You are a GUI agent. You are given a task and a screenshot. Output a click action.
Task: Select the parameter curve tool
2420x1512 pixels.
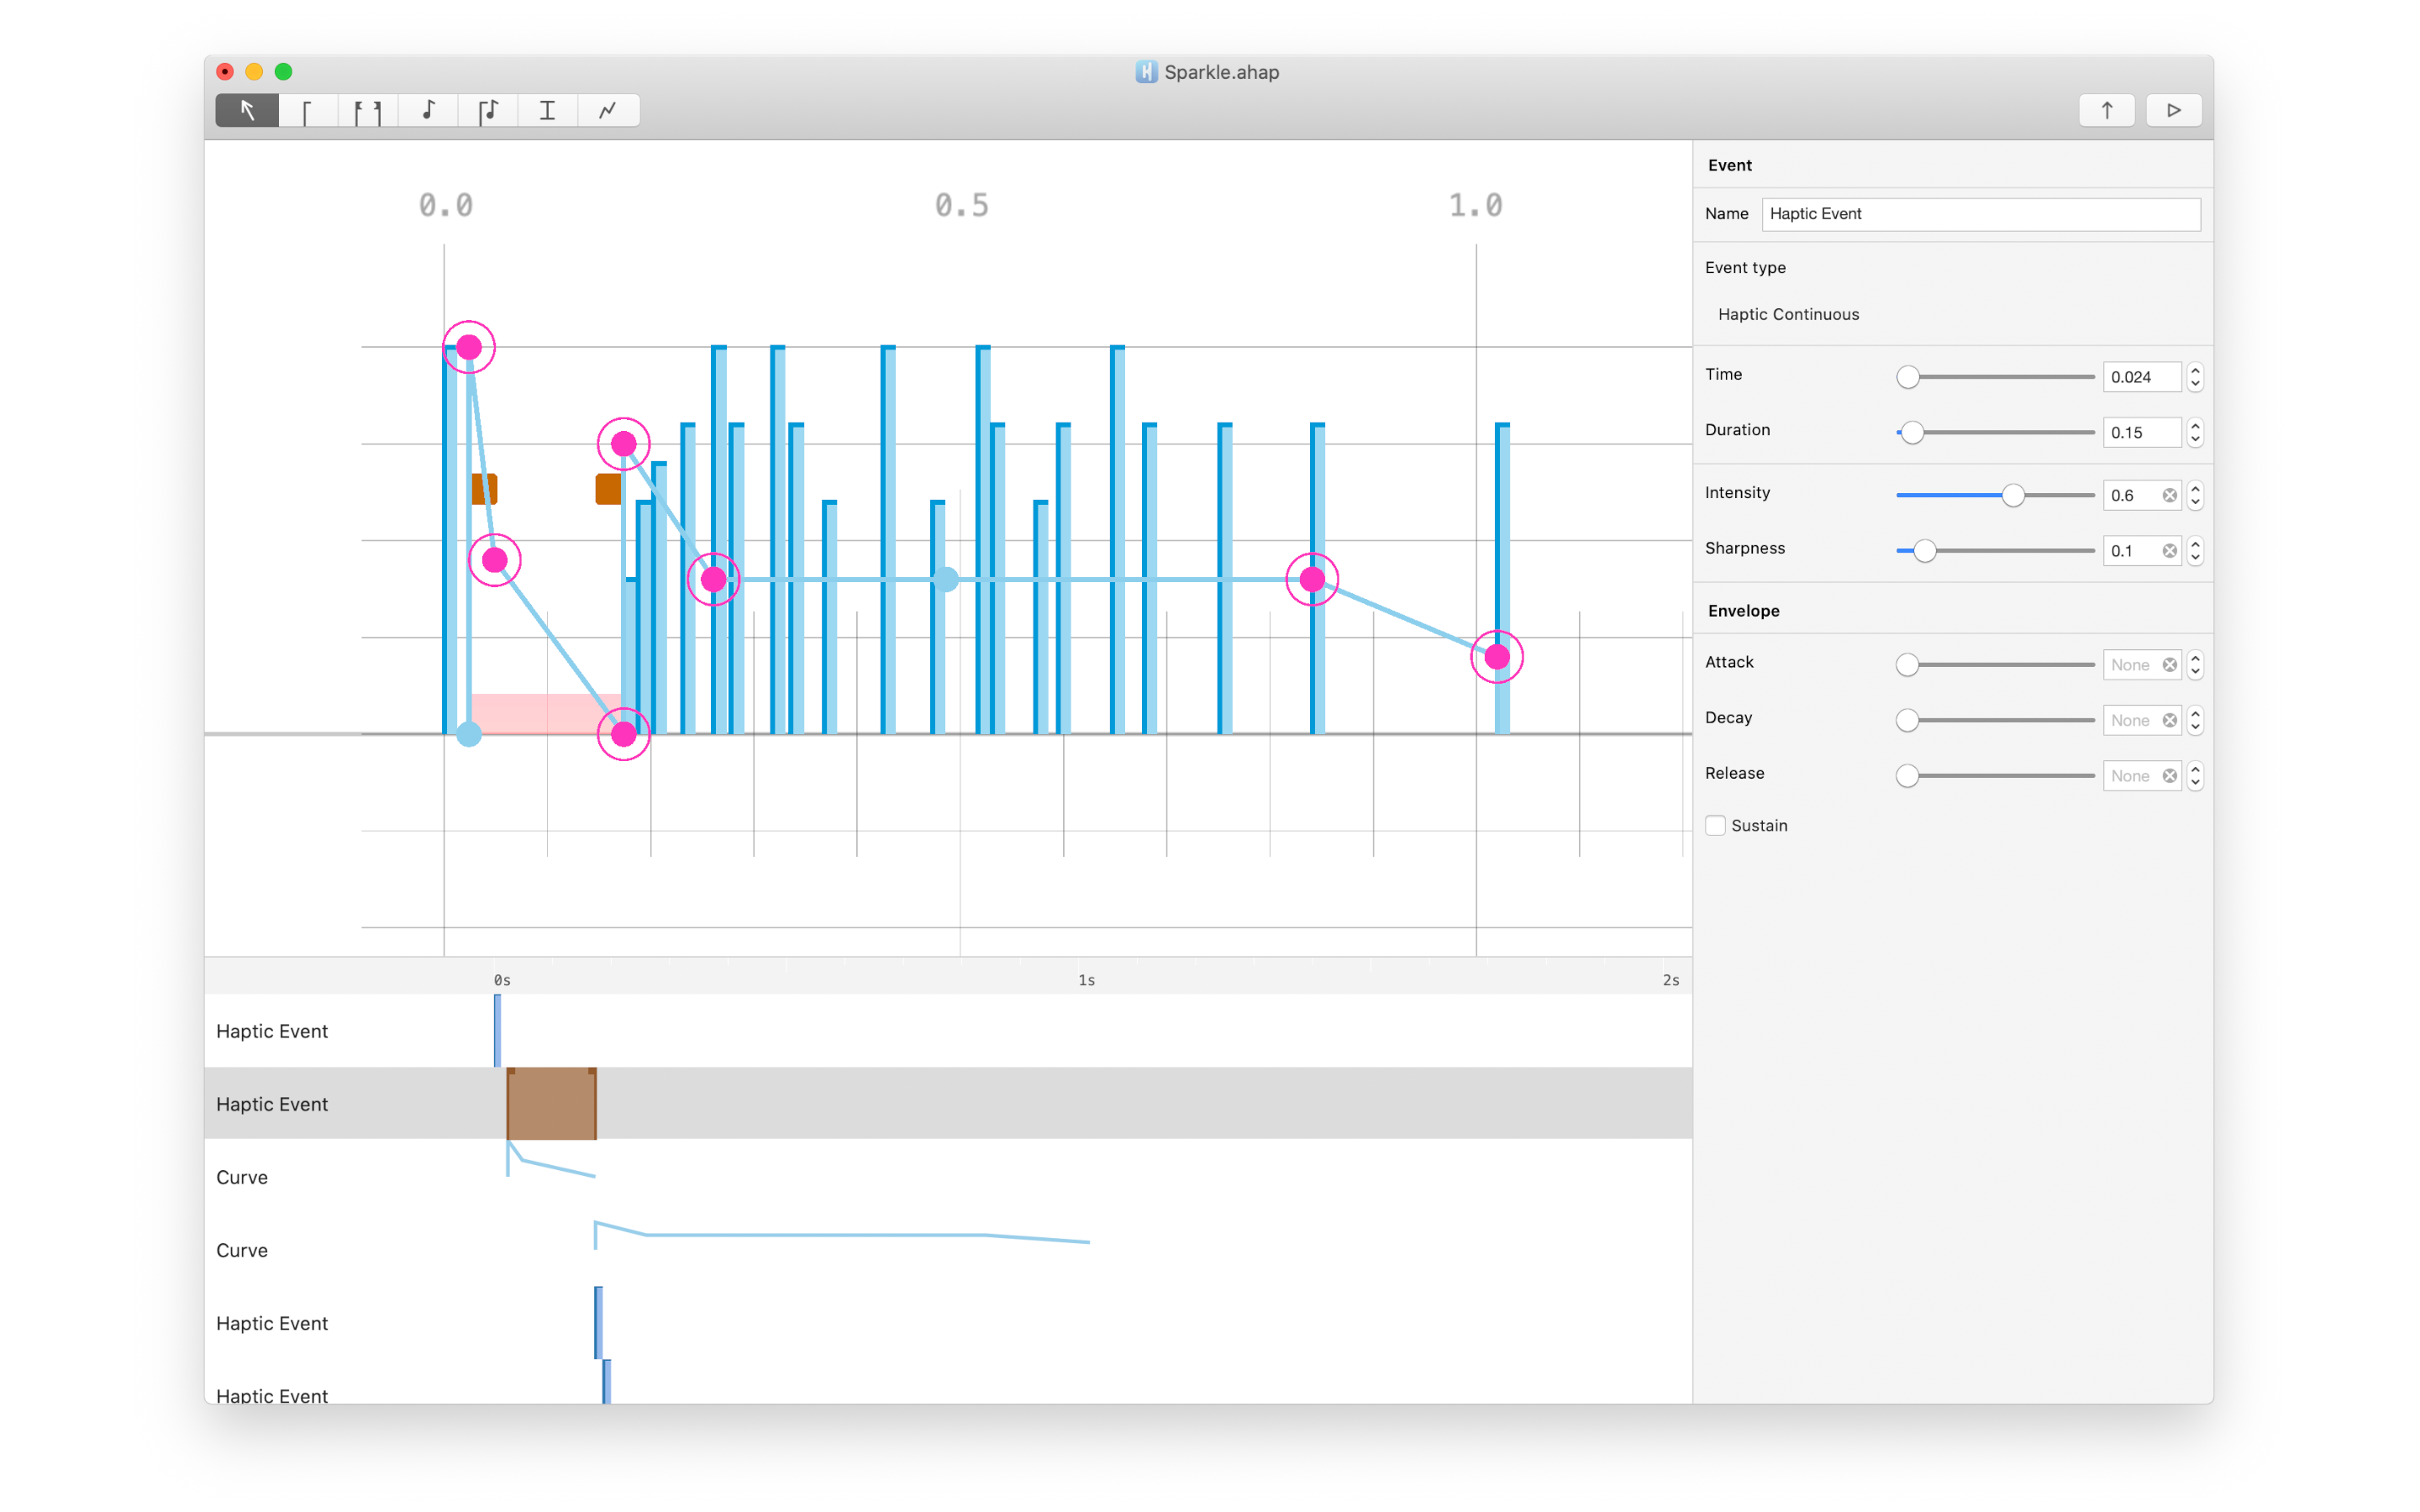(608, 110)
